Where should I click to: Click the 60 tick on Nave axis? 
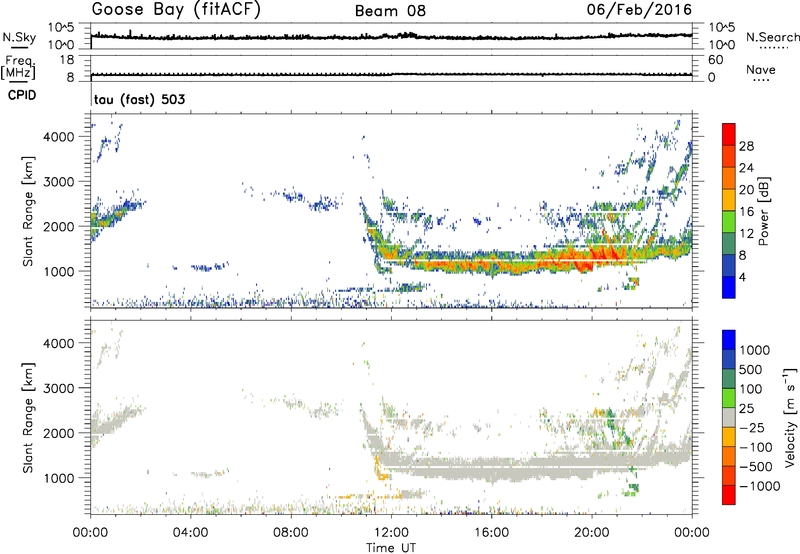pos(715,60)
